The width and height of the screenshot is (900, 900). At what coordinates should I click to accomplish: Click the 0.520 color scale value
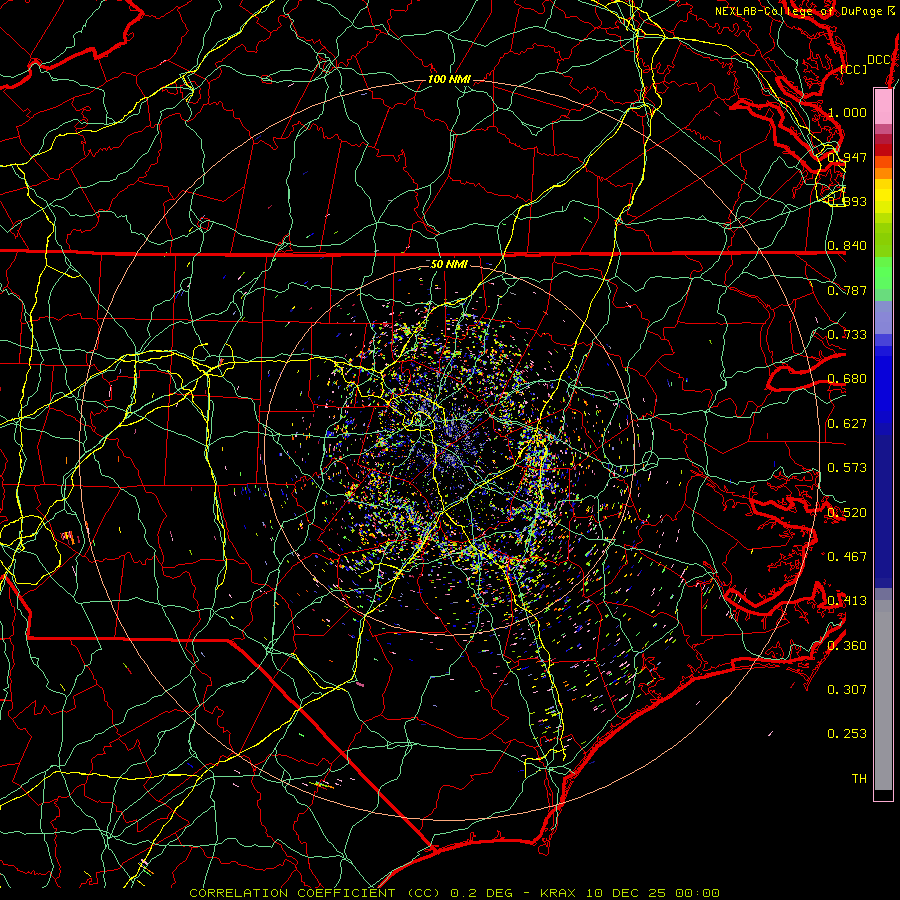point(847,512)
